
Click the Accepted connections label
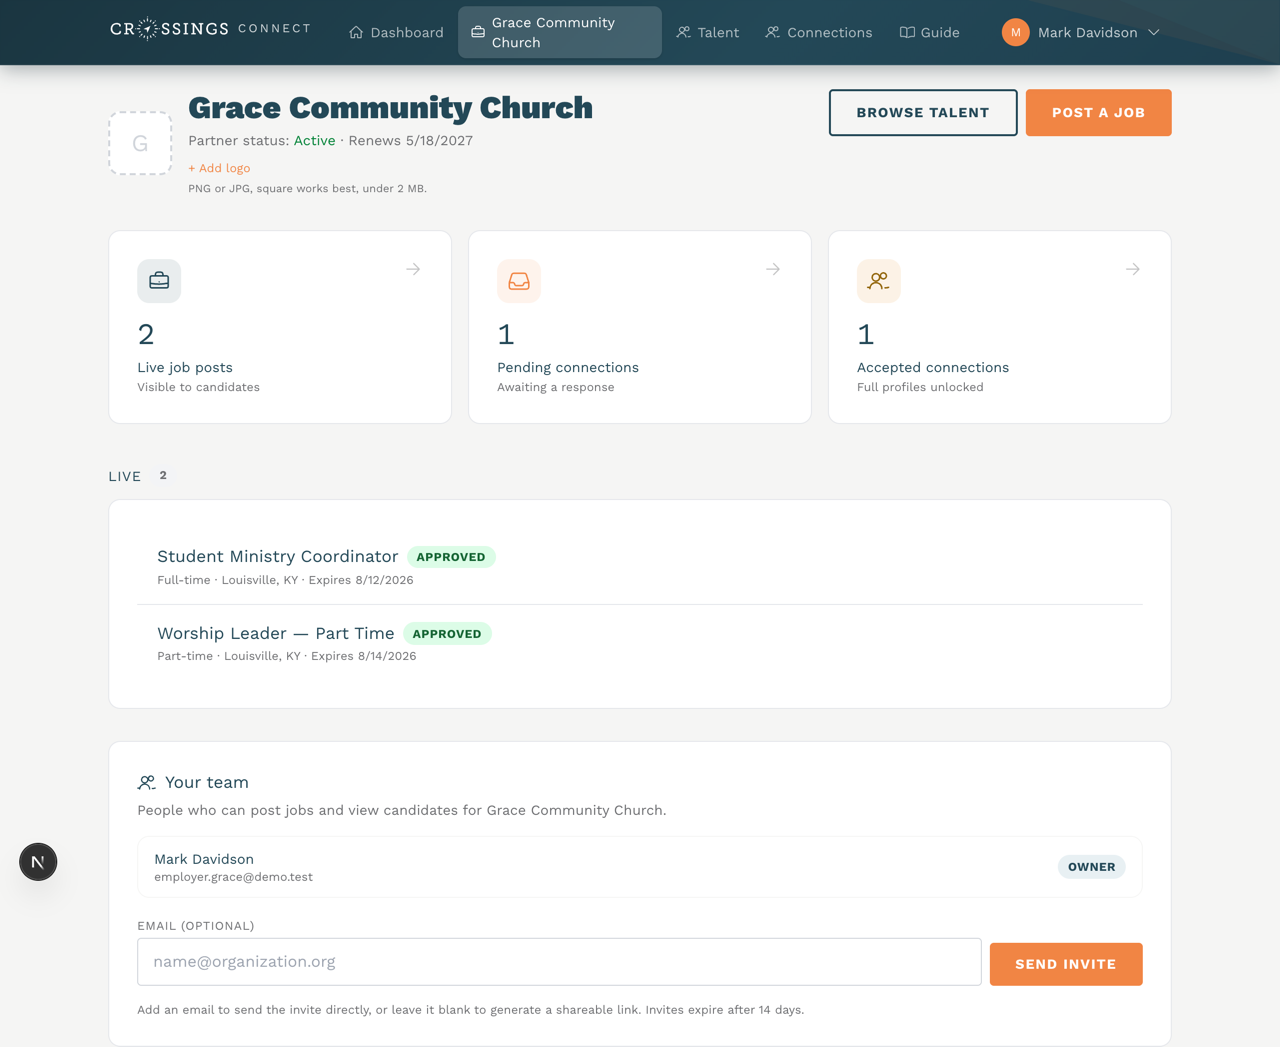point(933,367)
